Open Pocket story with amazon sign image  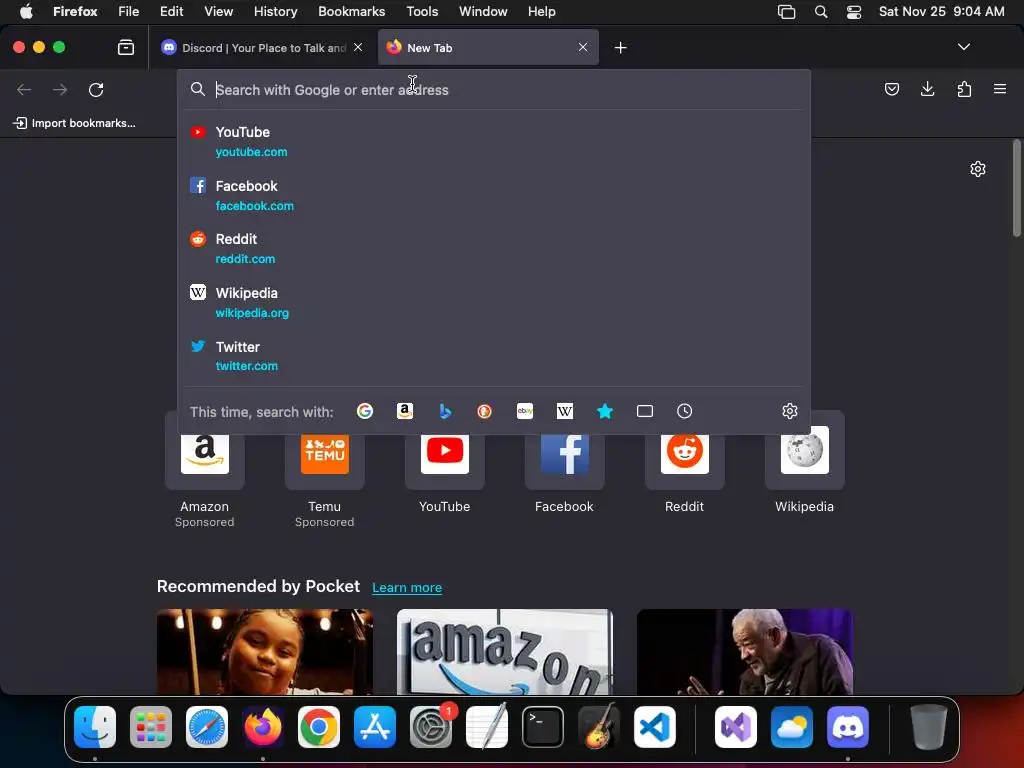[505, 652]
